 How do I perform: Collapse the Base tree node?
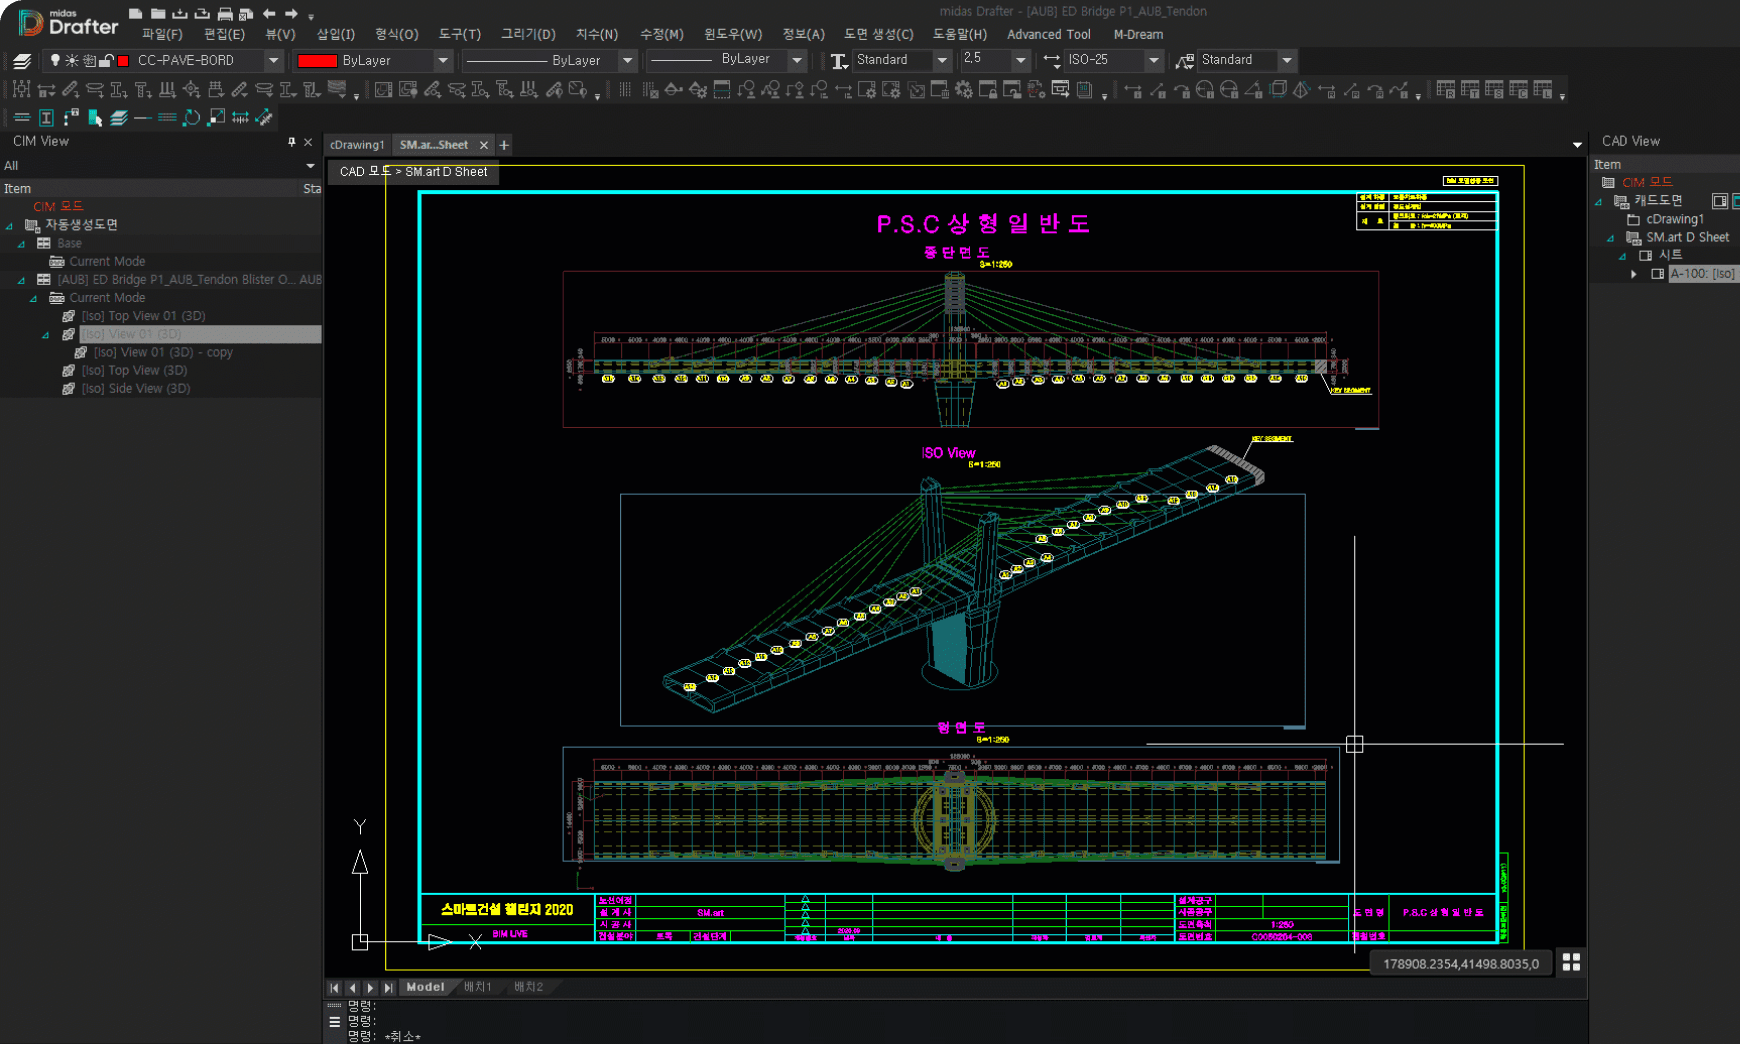[21, 244]
